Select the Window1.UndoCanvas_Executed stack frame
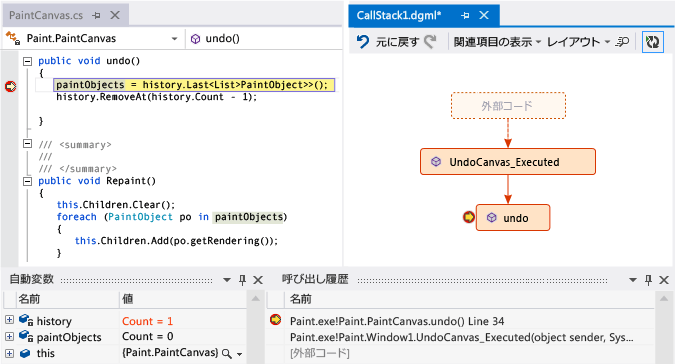 click(461, 337)
